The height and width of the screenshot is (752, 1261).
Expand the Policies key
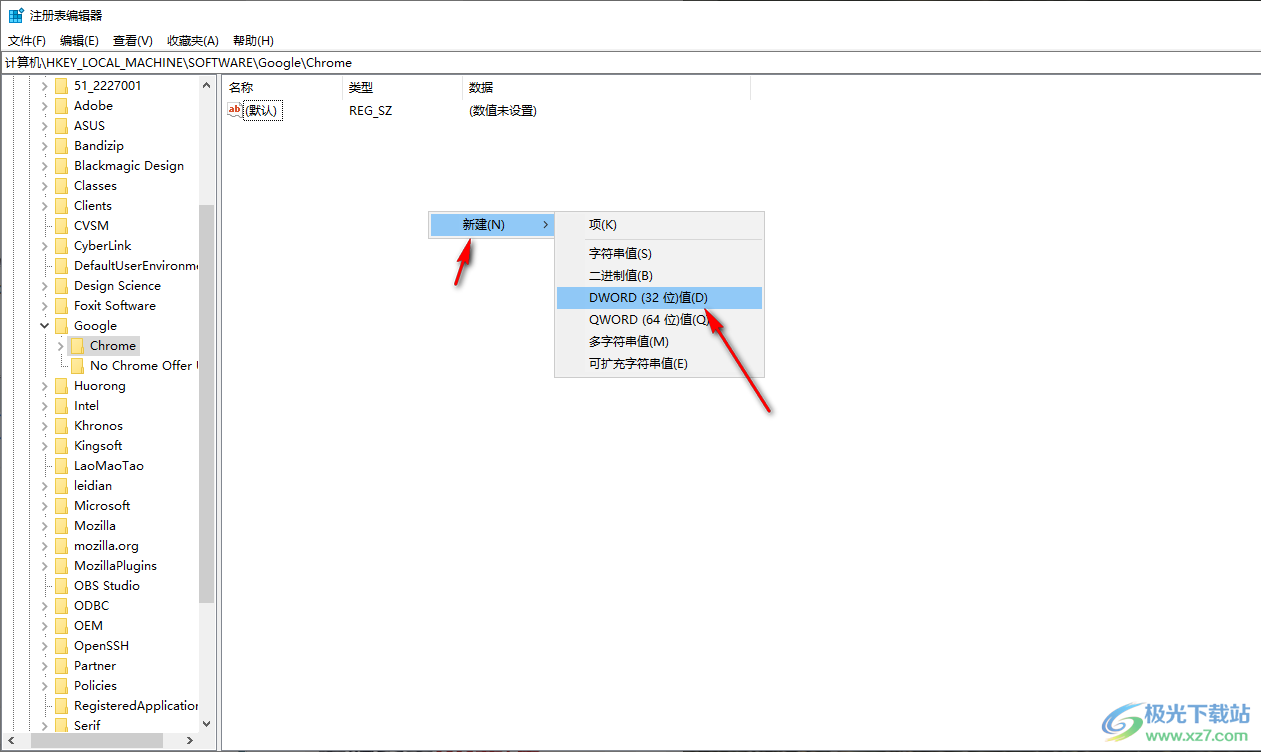coord(44,686)
